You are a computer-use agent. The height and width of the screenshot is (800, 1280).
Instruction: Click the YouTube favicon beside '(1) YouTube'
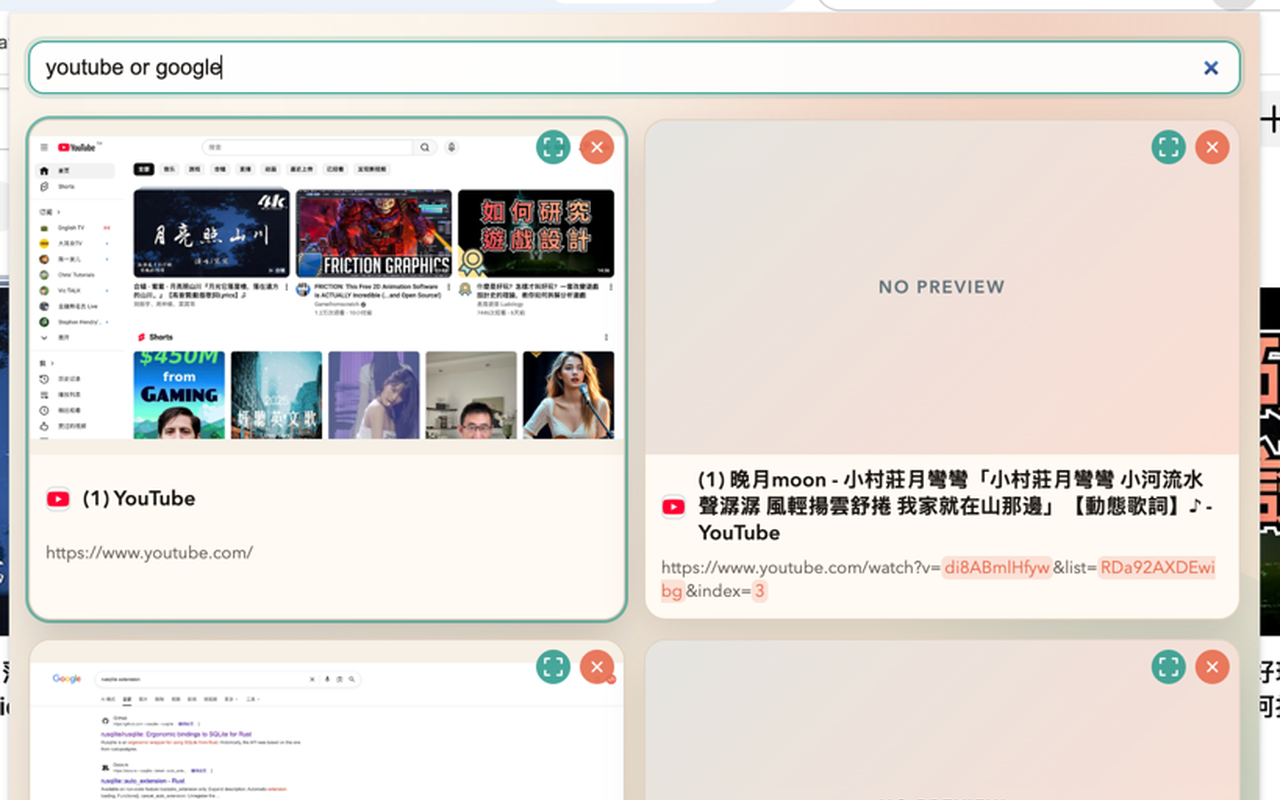[x=58, y=499]
